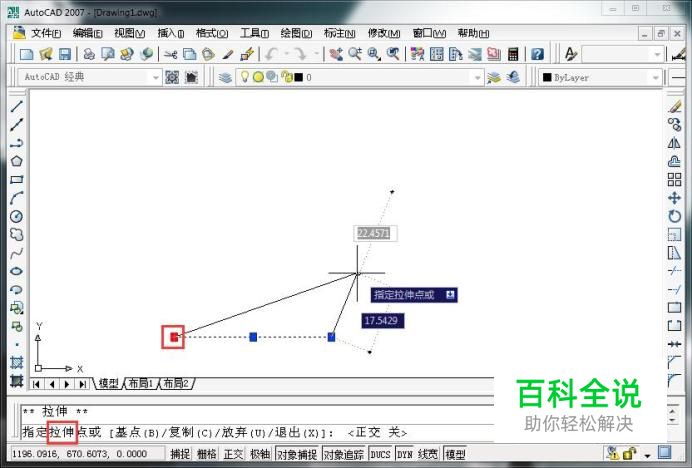Click the Erase tool
This screenshot has width=692, height=468.
[x=674, y=106]
